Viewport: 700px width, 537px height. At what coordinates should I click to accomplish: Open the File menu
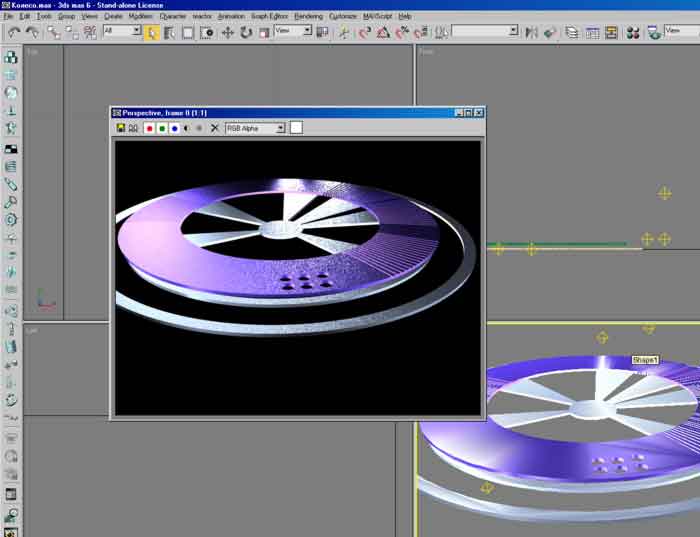(8, 17)
